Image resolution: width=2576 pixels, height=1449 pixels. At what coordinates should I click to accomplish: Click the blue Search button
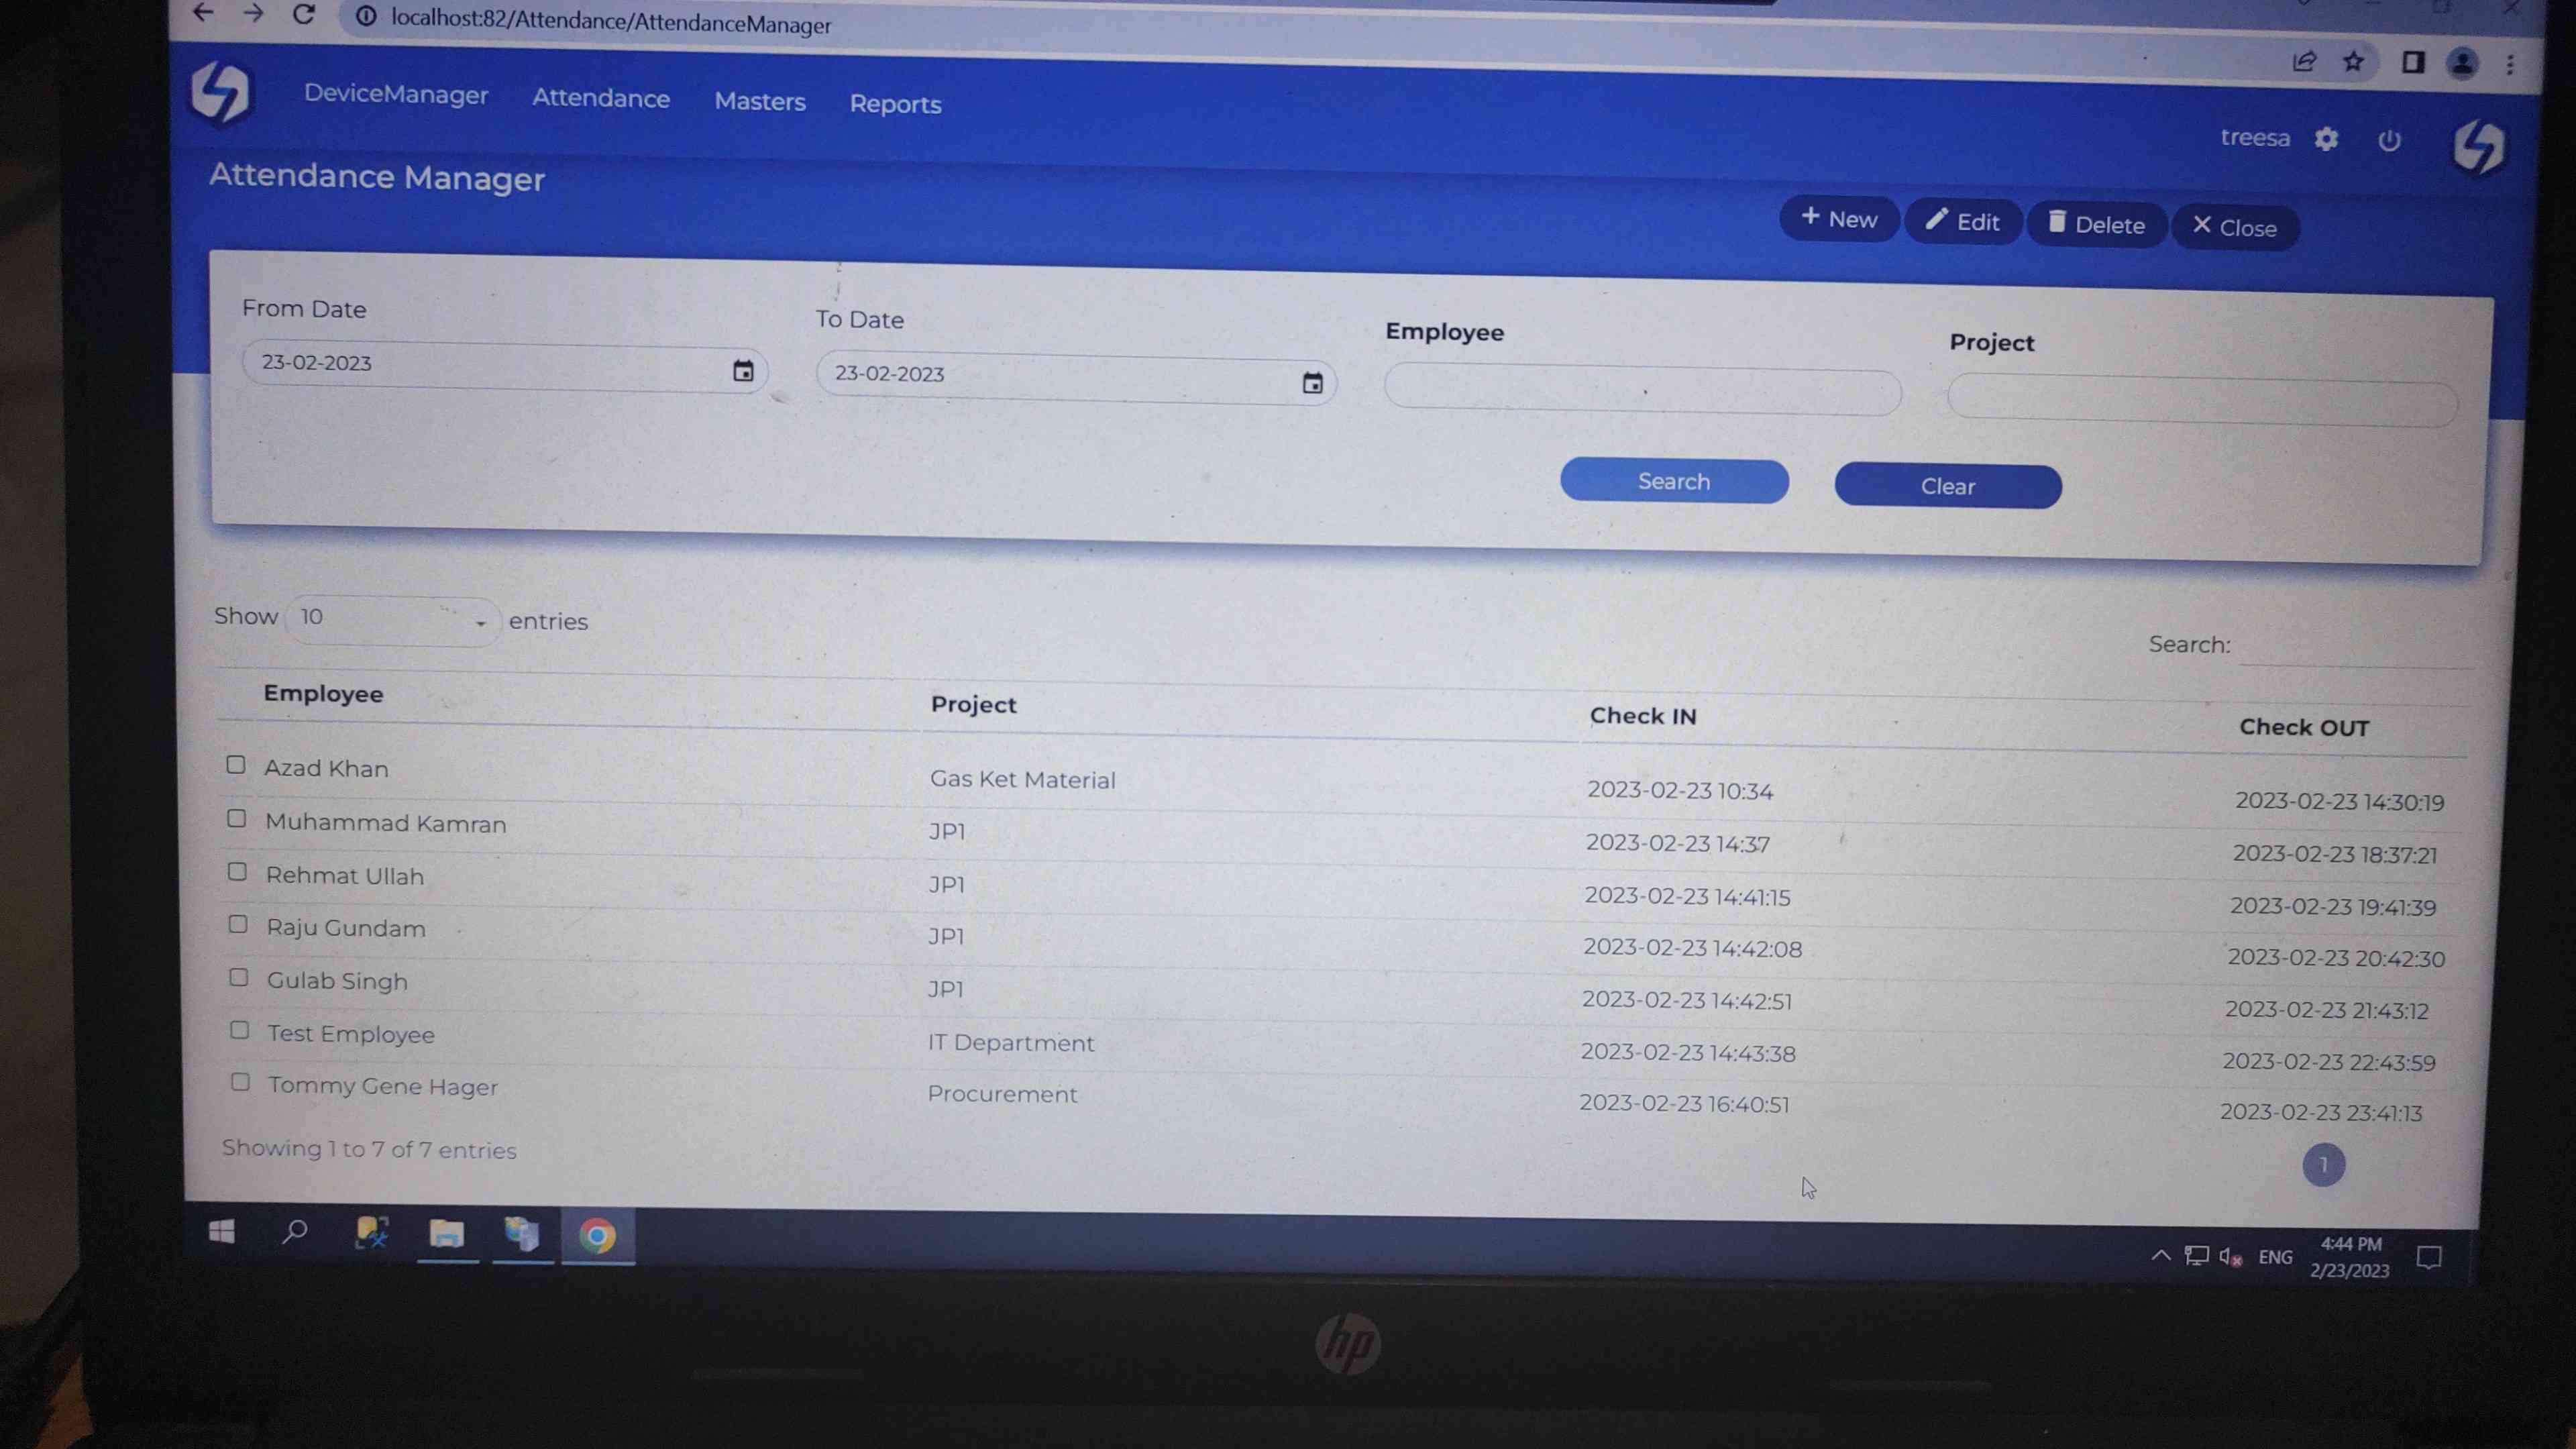[x=1673, y=482]
